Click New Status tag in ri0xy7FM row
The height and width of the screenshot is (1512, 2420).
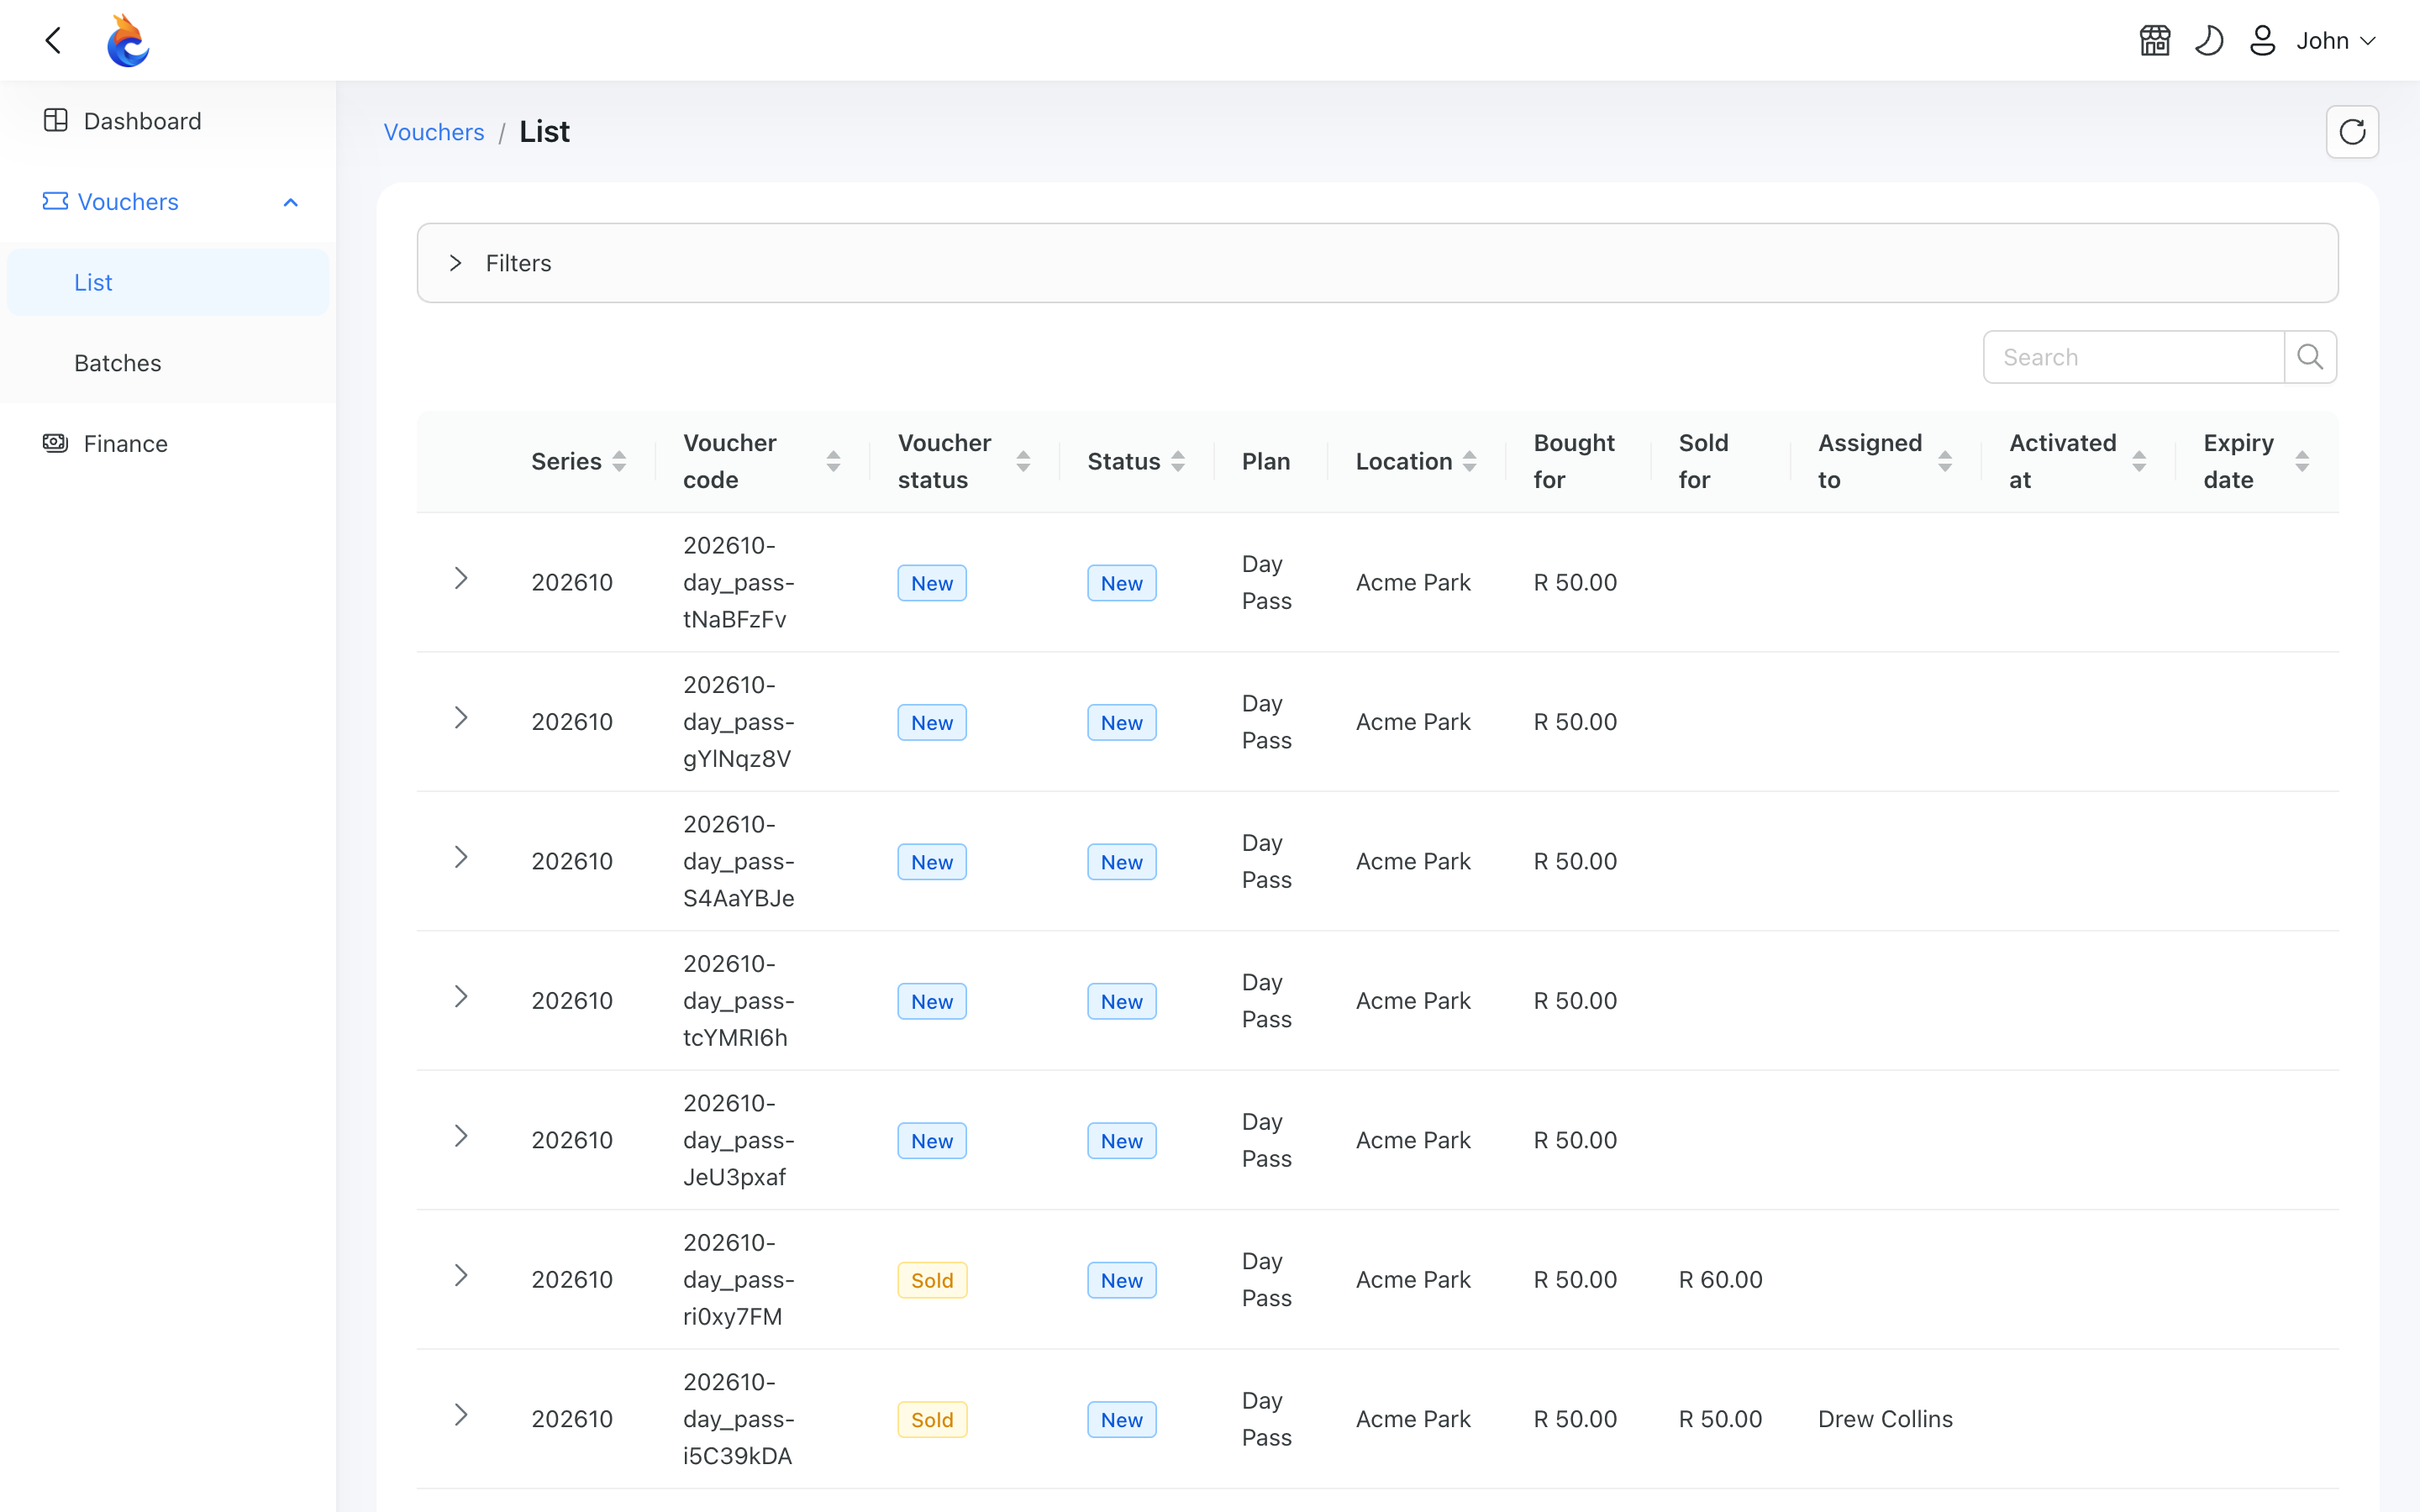1122,1280
